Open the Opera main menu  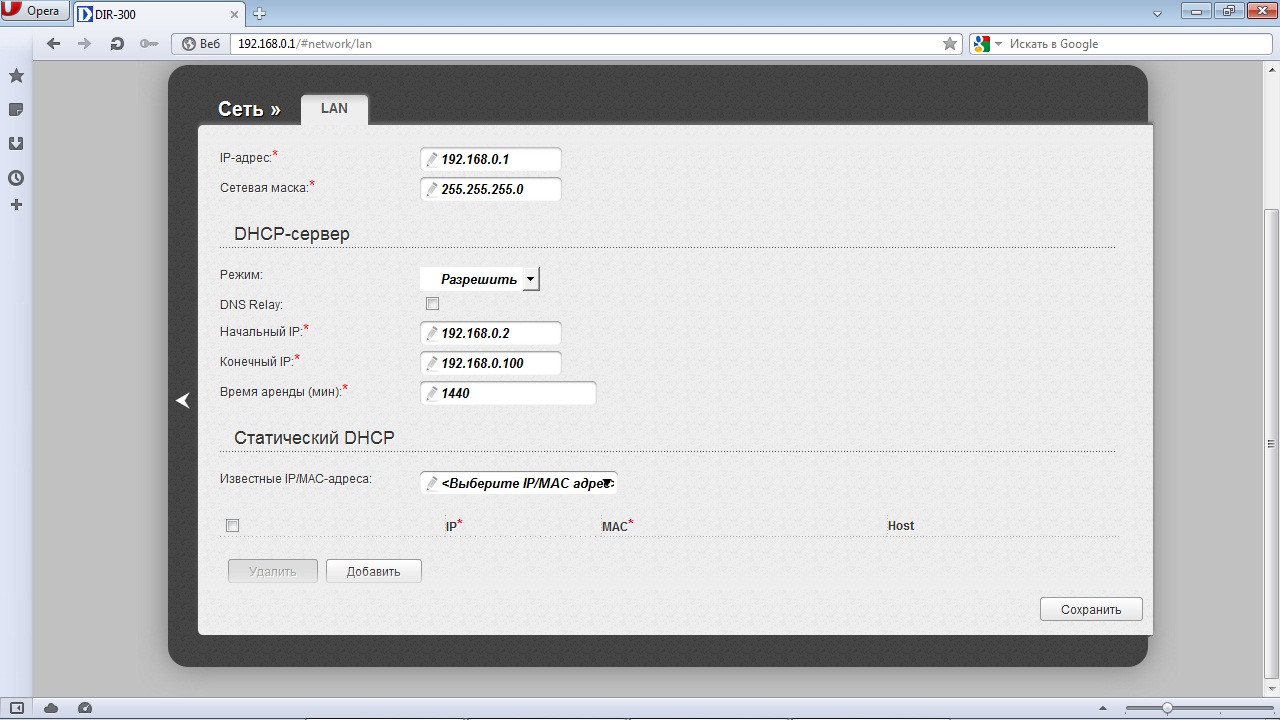point(35,11)
